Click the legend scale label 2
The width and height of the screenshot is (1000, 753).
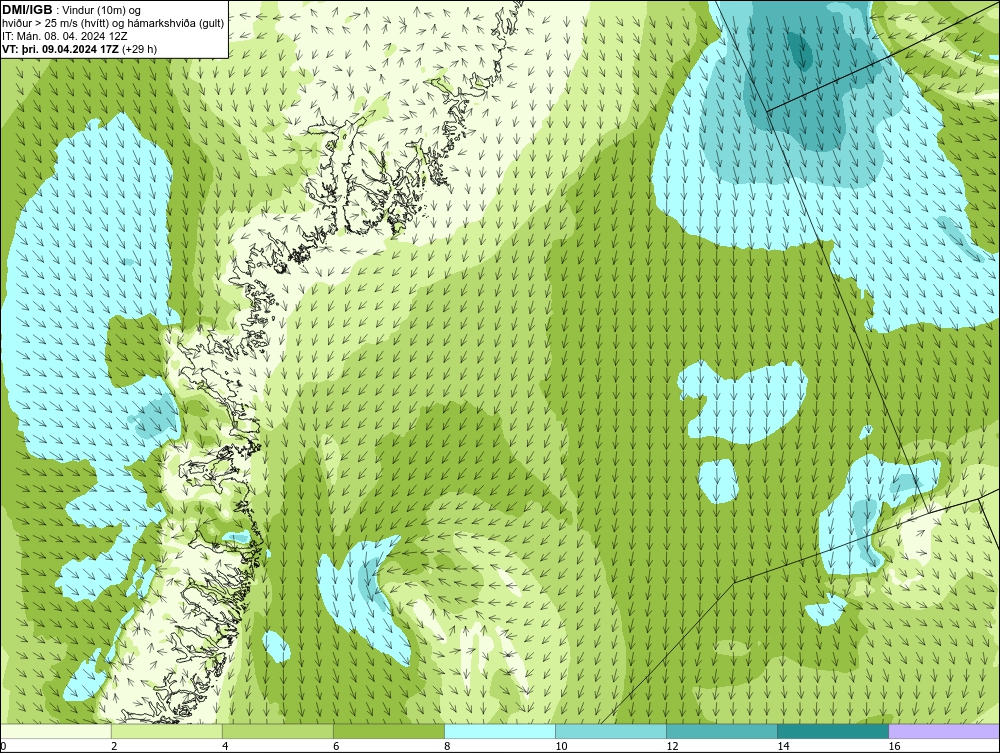point(114,746)
